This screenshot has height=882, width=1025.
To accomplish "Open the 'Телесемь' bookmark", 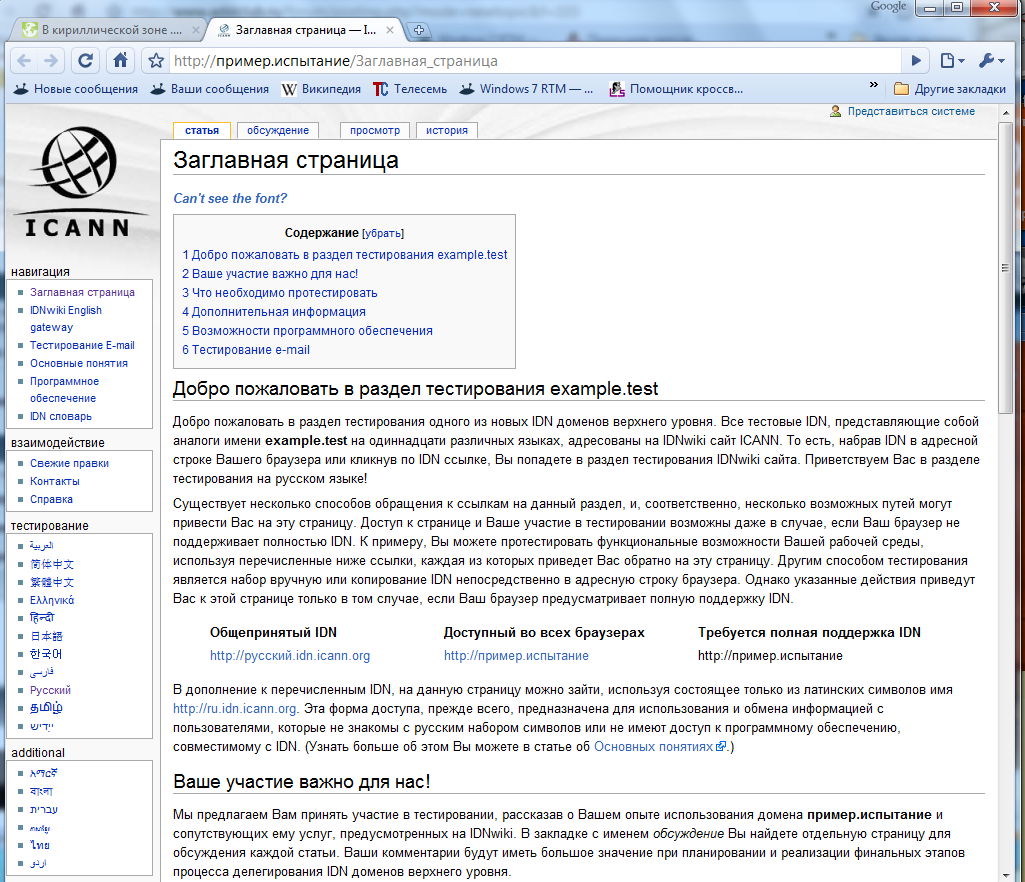I will tap(410, 89).
